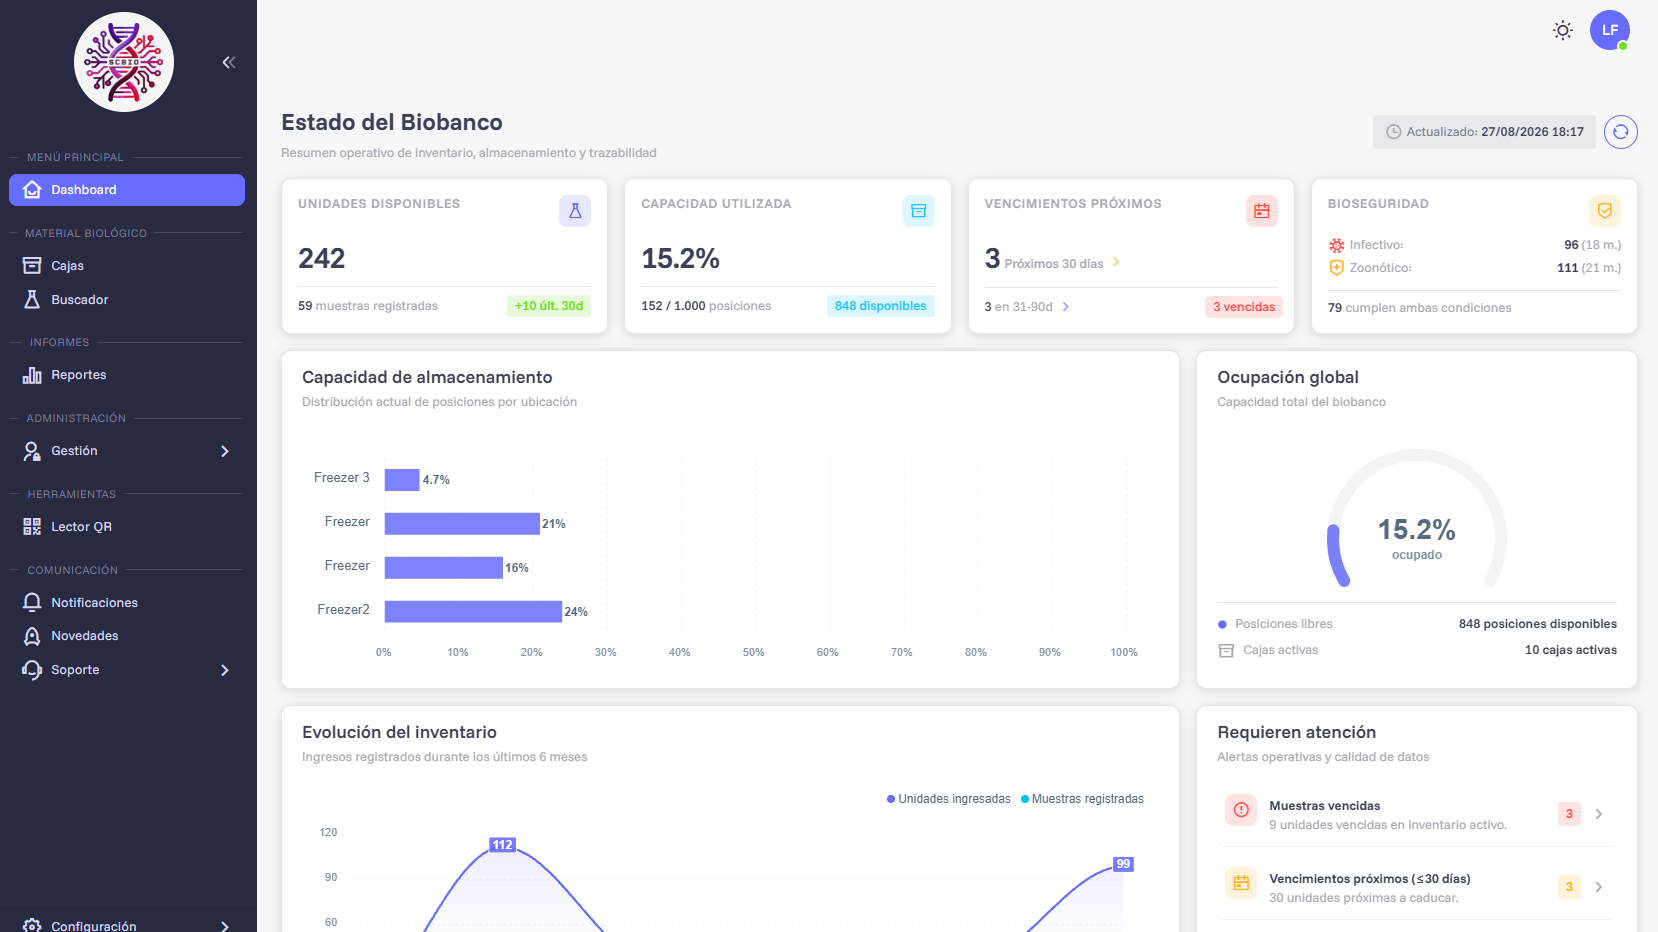Toggle Unidades ingresadas legend series
Screen dimensions: 1658x932
(x=949, y=799)
